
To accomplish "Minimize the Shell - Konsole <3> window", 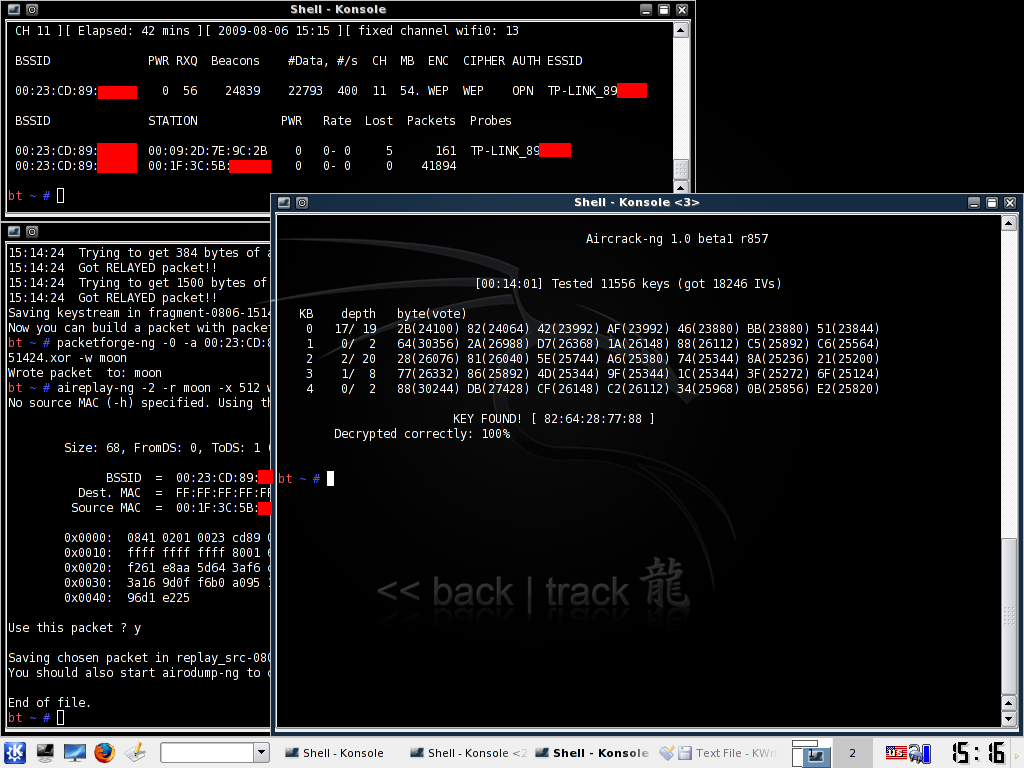I will point(974,203).
